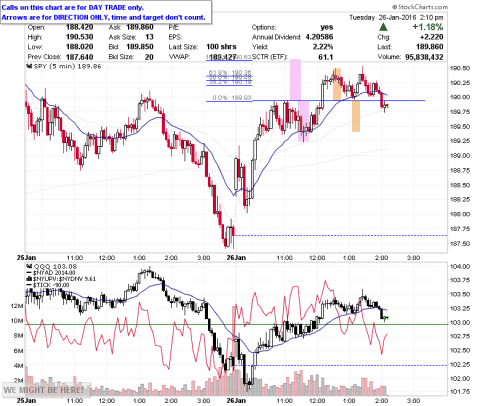The height and width of the screenshot is (406, 480).
Task: Click the 6M volume axis label
Action: (x=19, y=351)
